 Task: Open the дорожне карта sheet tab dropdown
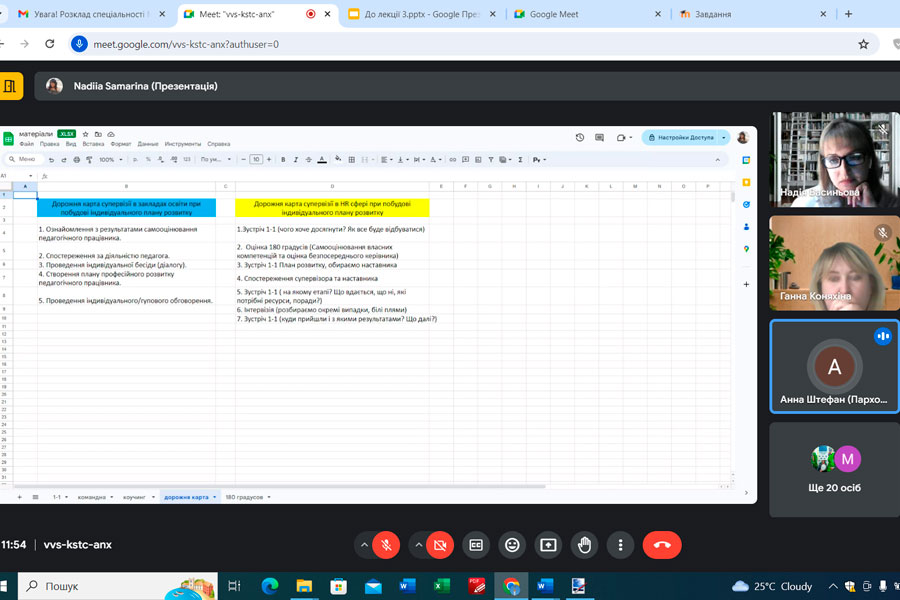click(214, 497)
